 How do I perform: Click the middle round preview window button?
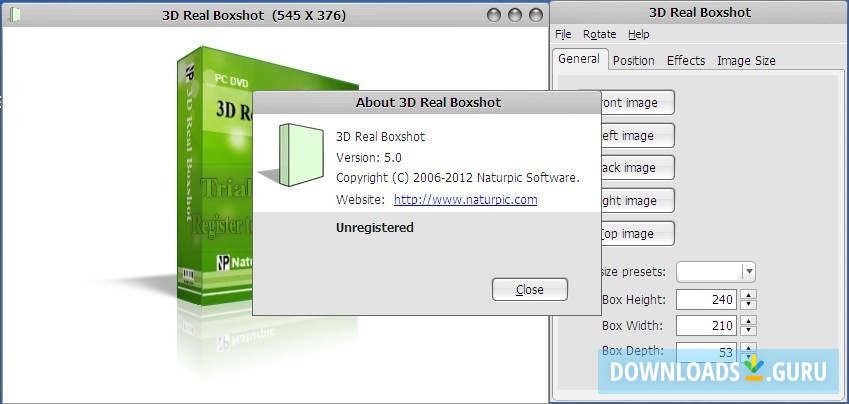(515, 15)
